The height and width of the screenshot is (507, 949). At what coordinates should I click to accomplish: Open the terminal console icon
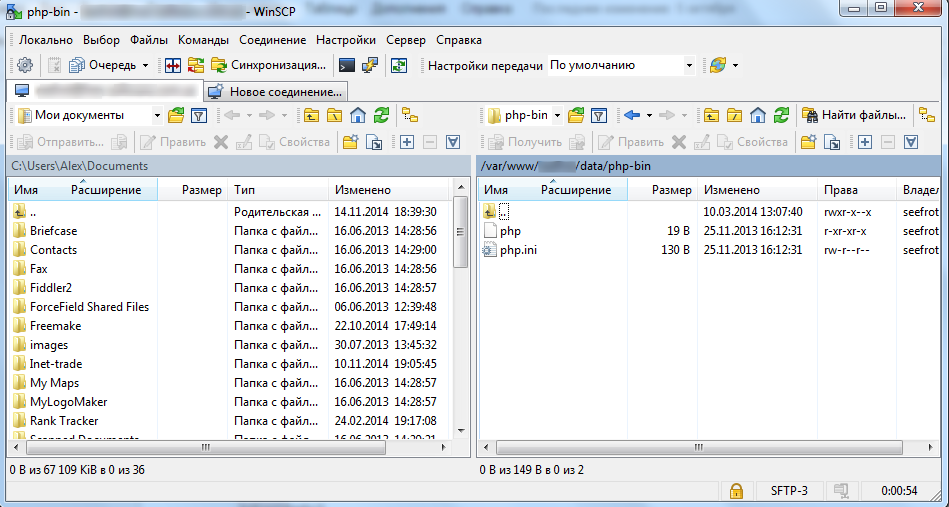coord(347,65)
